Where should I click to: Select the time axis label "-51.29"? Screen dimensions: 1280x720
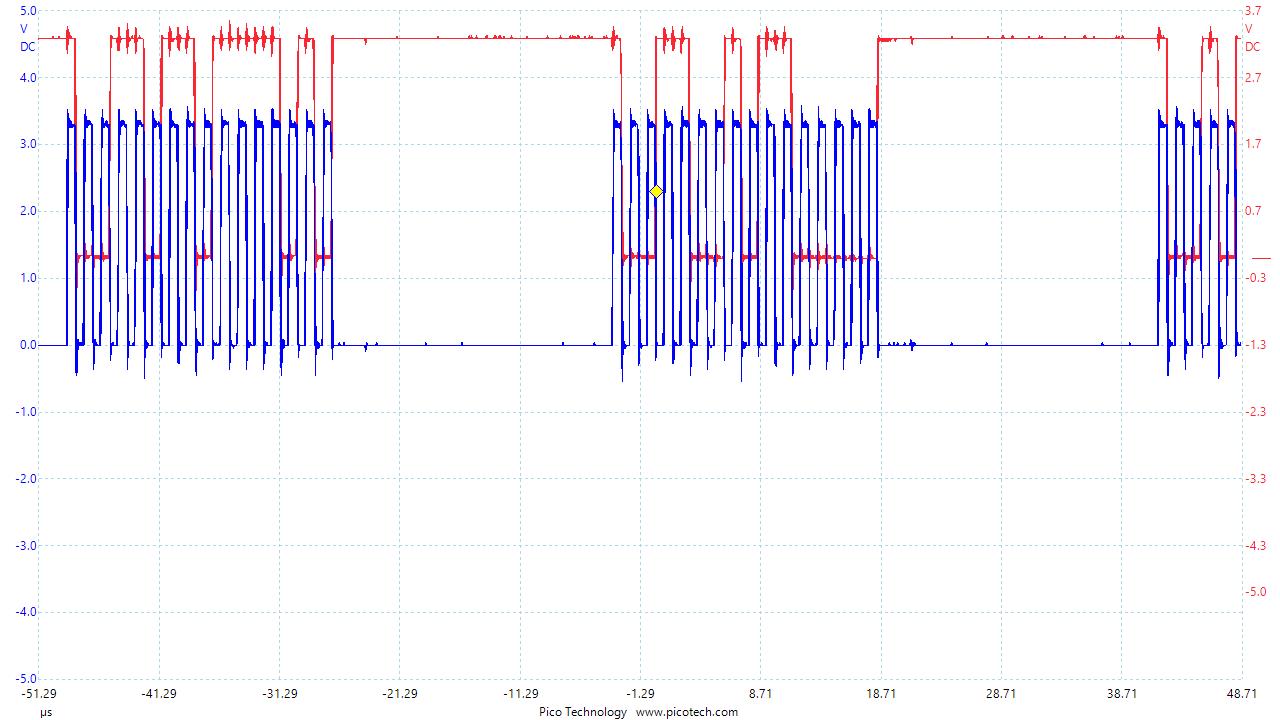(x=39, y=693)
